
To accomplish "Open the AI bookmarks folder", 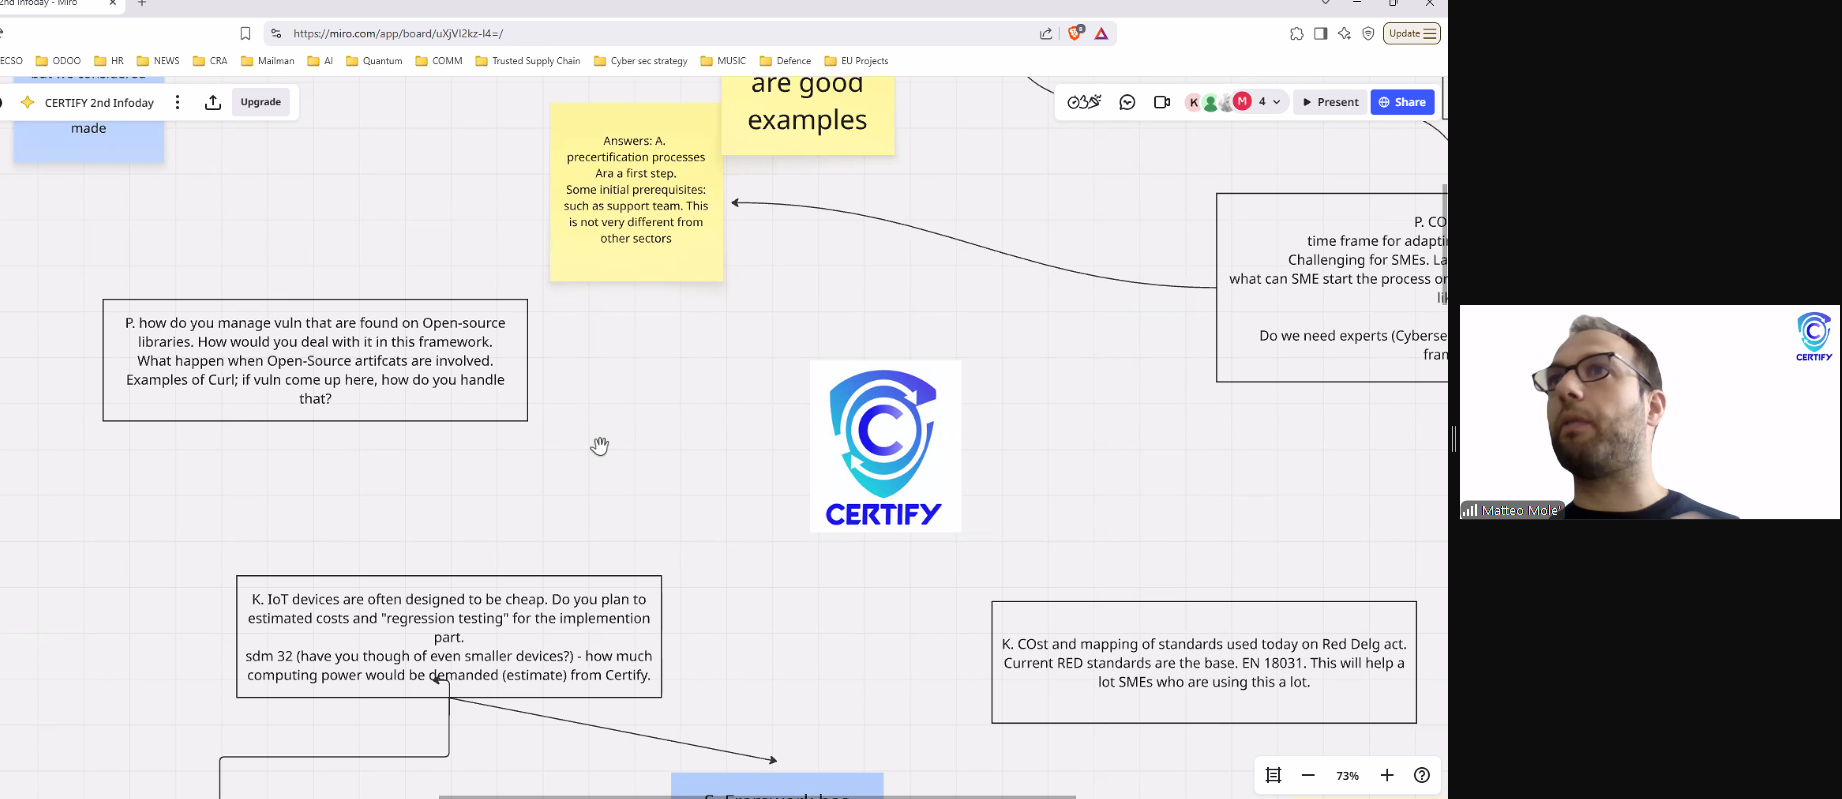I will 320,61.
